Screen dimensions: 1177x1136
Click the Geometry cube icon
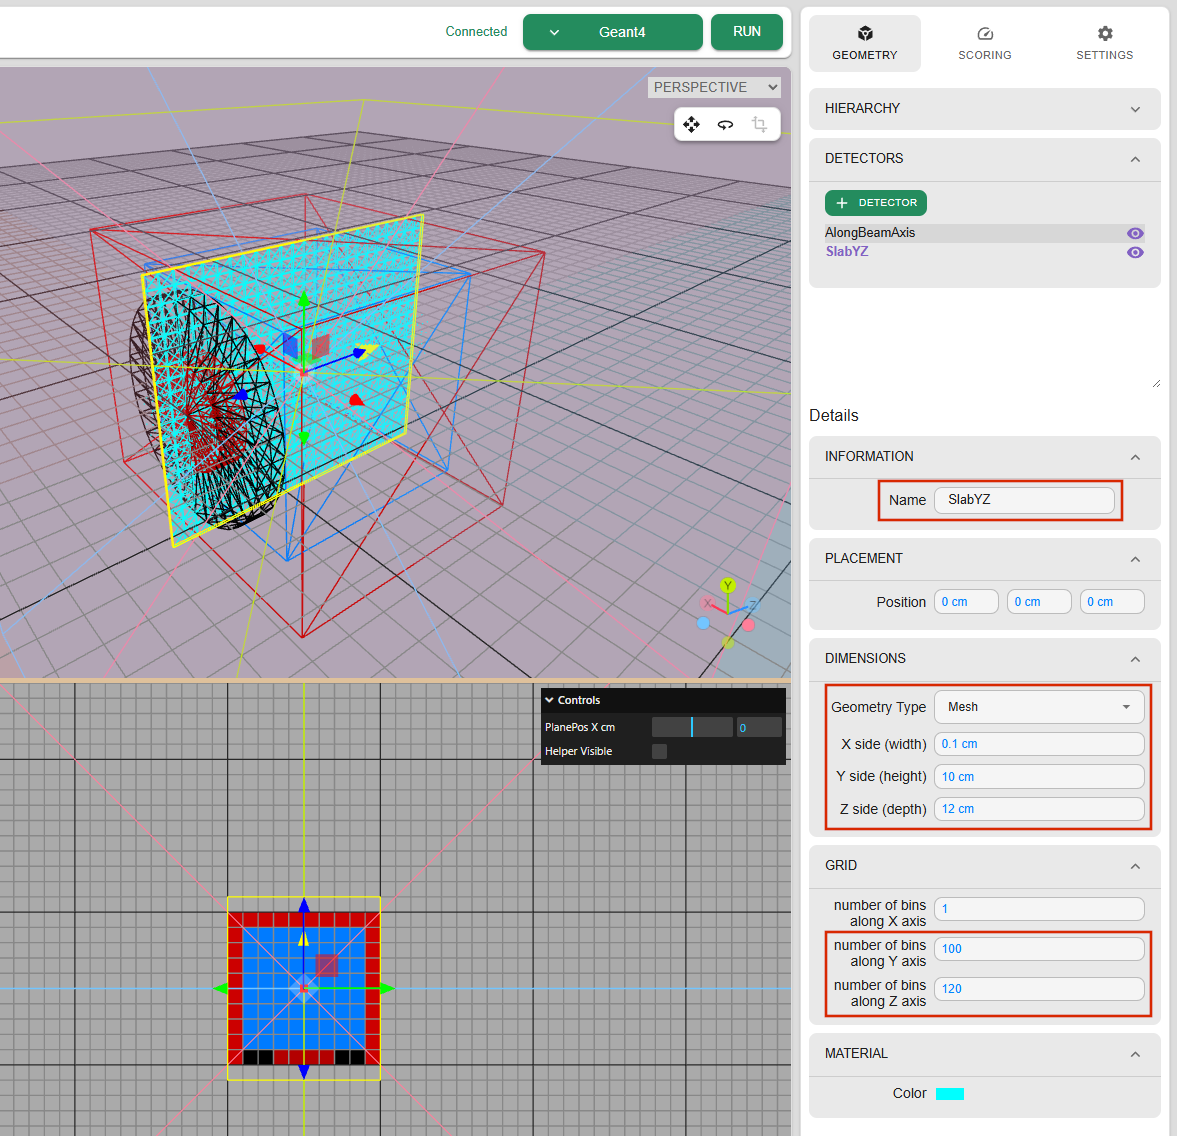[x=865, y=34]
